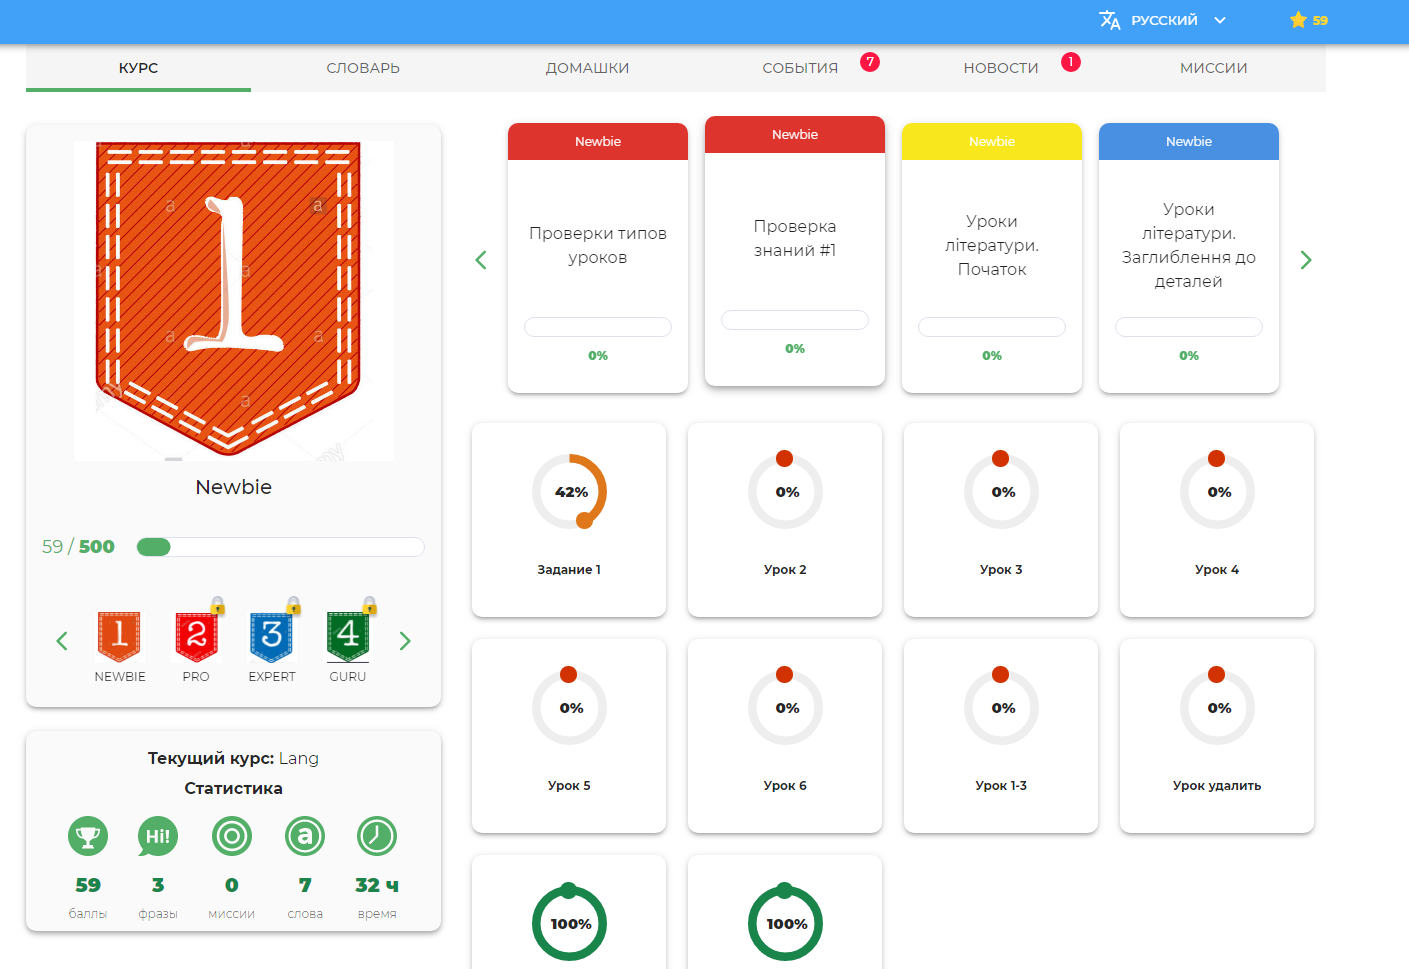This screenshot has width=1409, height=969.
Task: Click the 59/500 points progress bar
Action: coord(280,547)
